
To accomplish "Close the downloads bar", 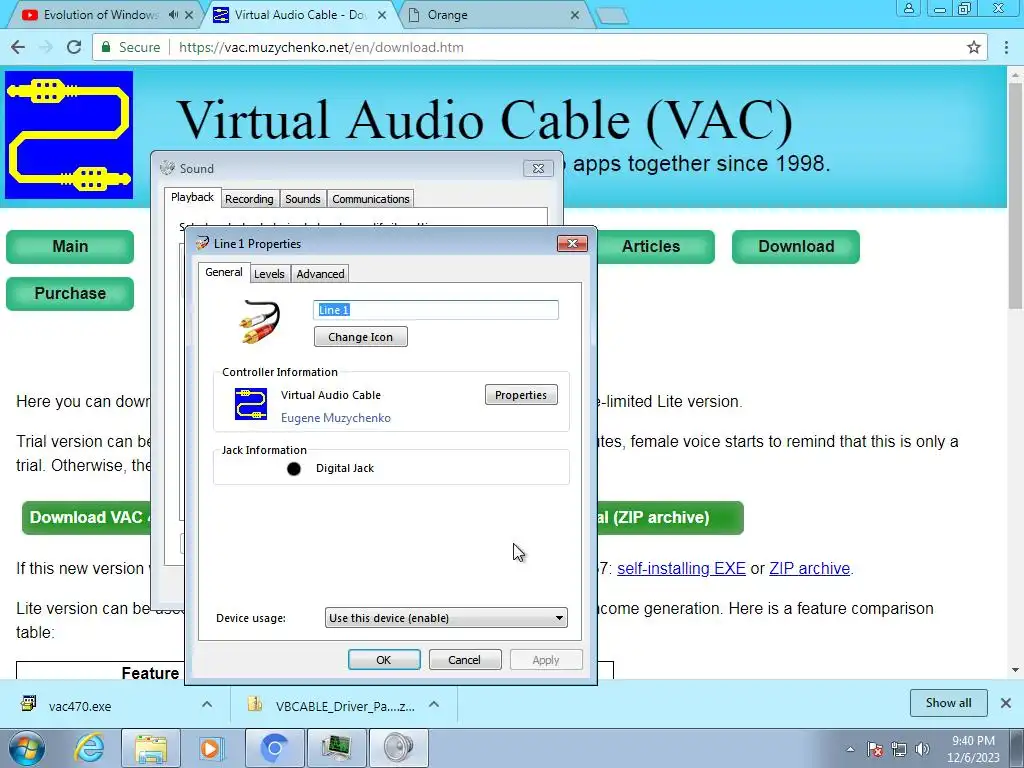I will (x=1006, y=703).
